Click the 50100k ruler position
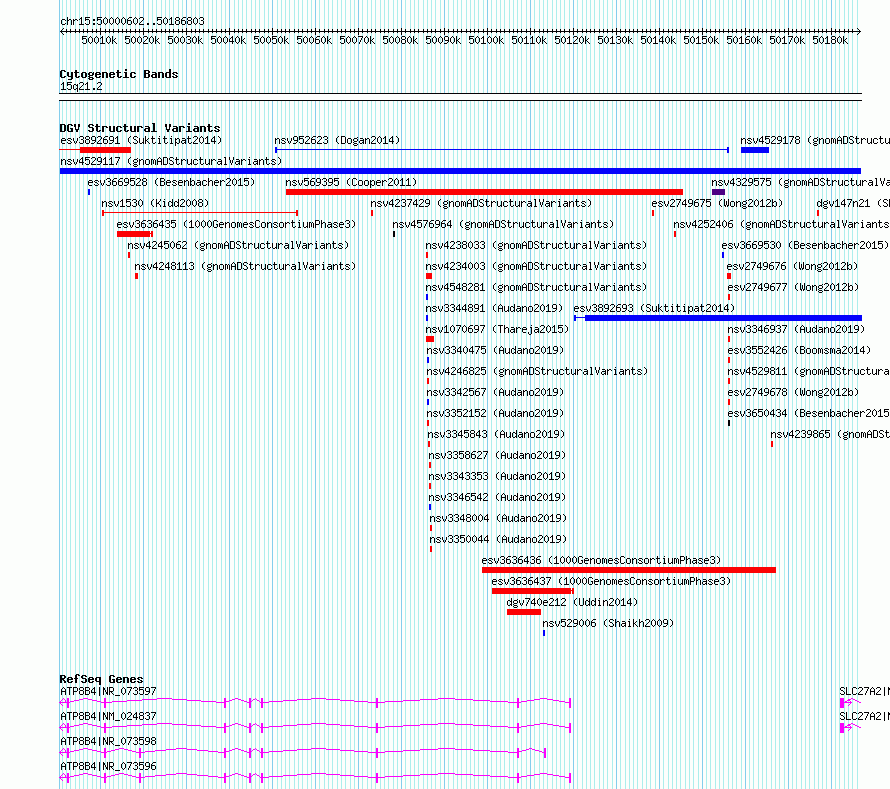Viewport: 890px width, 789px height. coord(486,40)
